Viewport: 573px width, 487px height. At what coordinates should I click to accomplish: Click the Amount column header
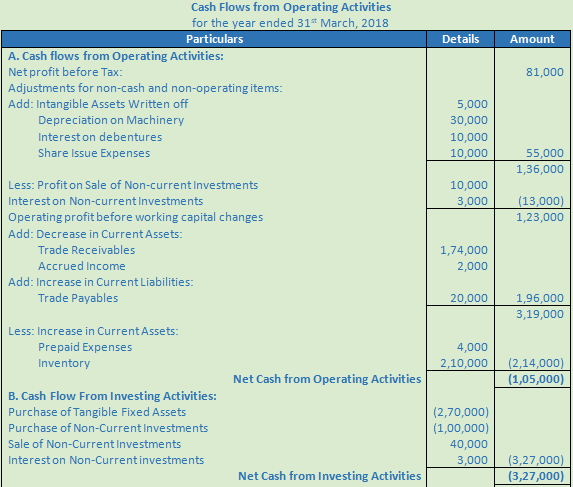point(532,39)
